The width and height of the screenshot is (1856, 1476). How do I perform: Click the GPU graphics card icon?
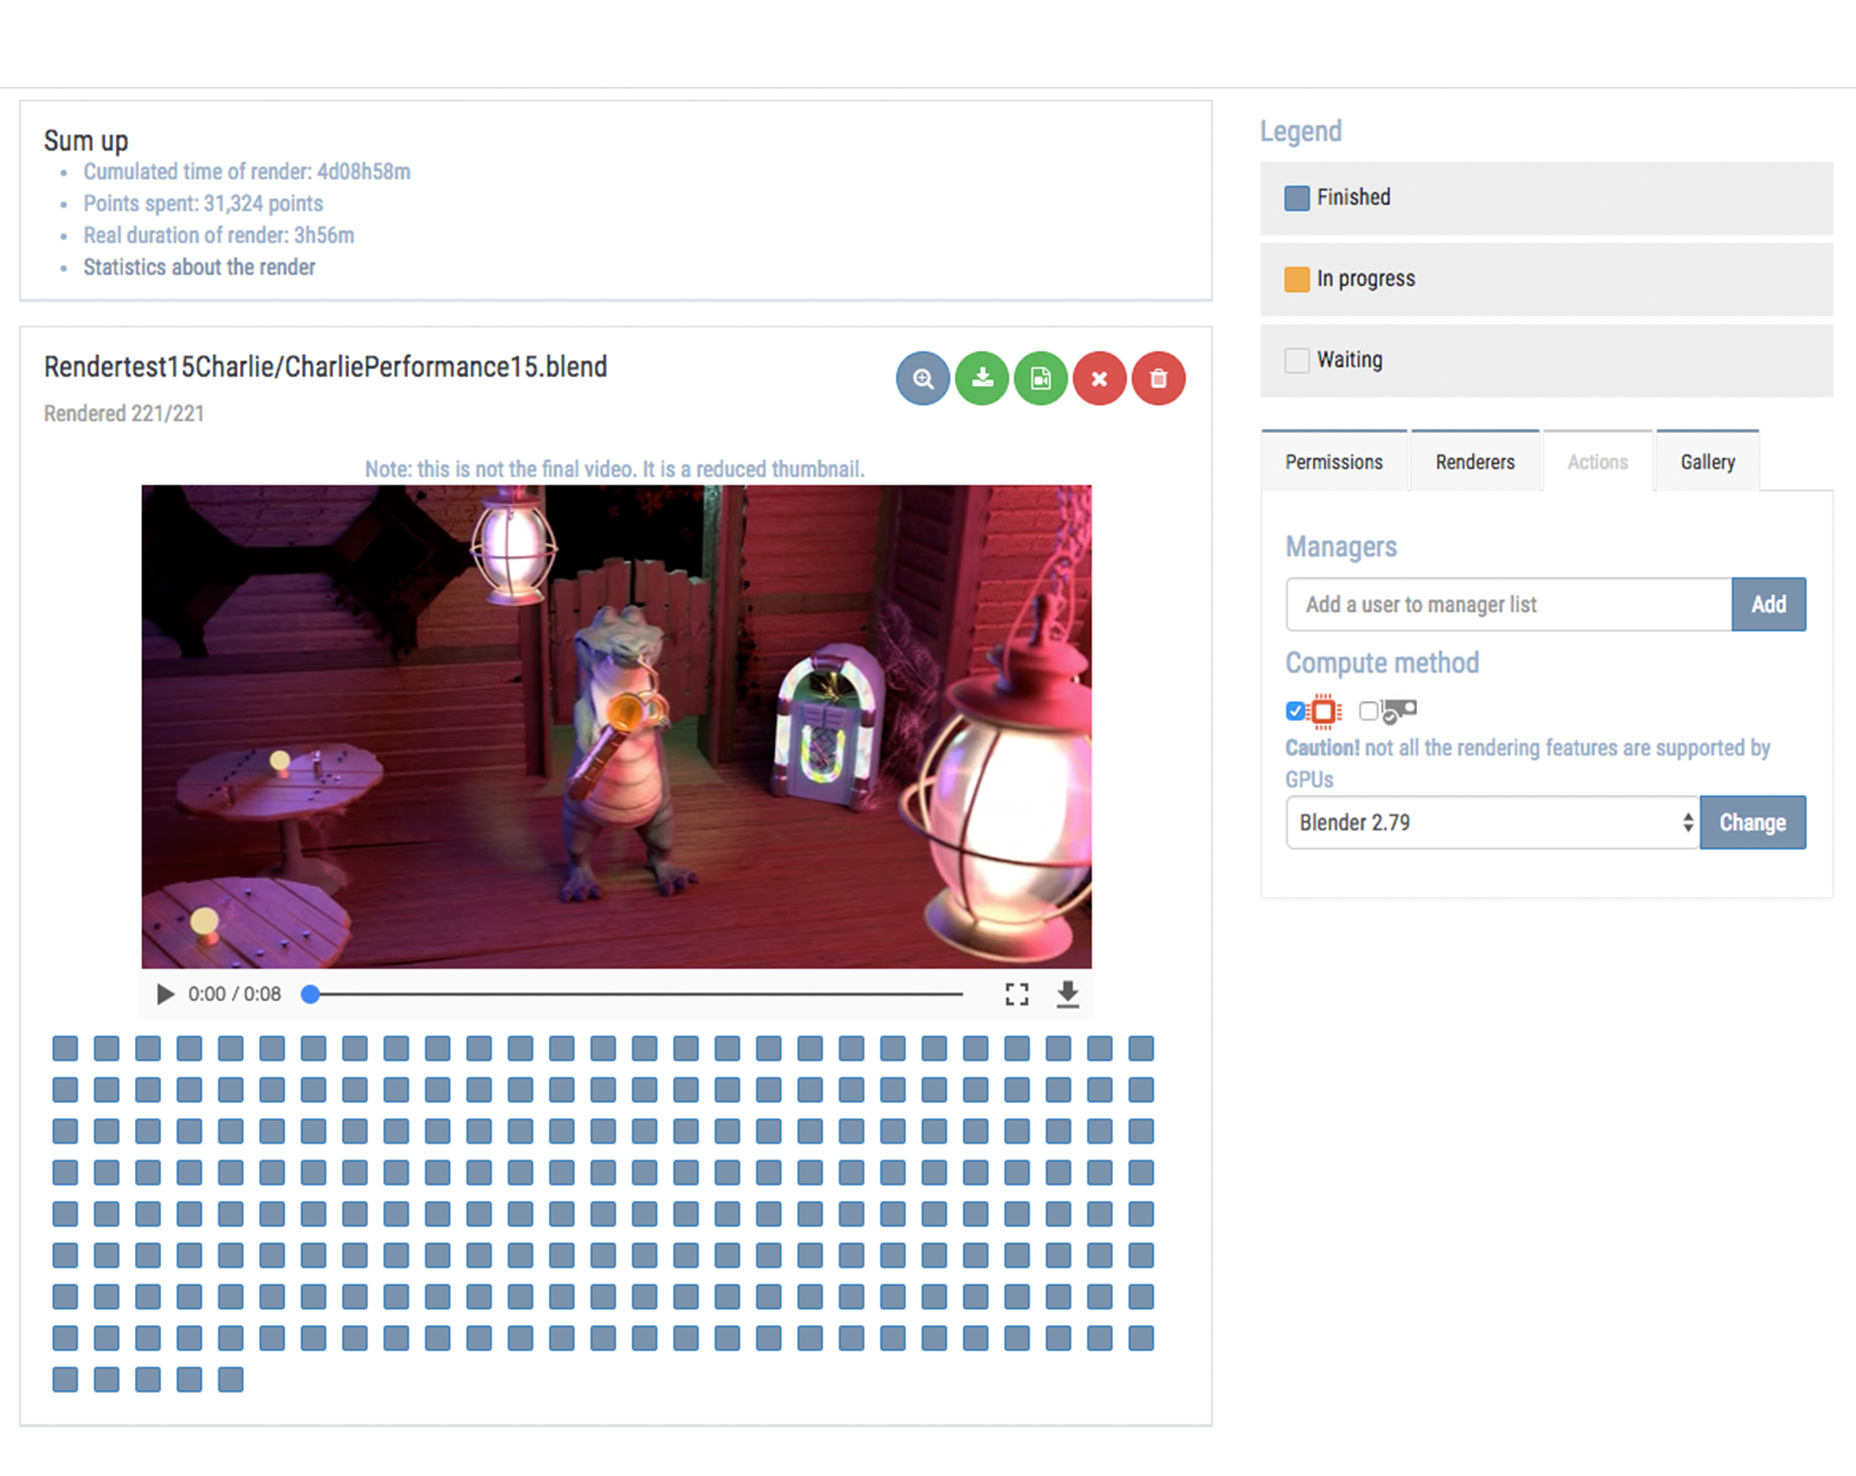[1399, 711]
